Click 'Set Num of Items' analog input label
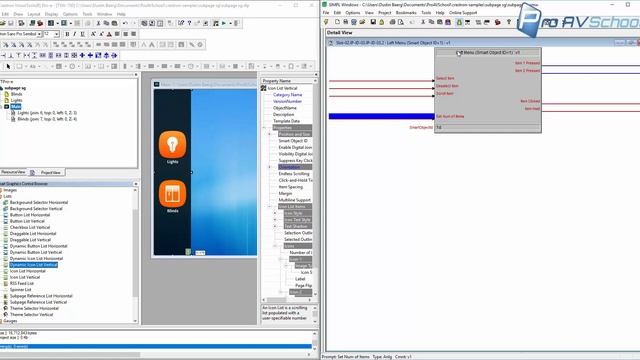 pos(450,116)
